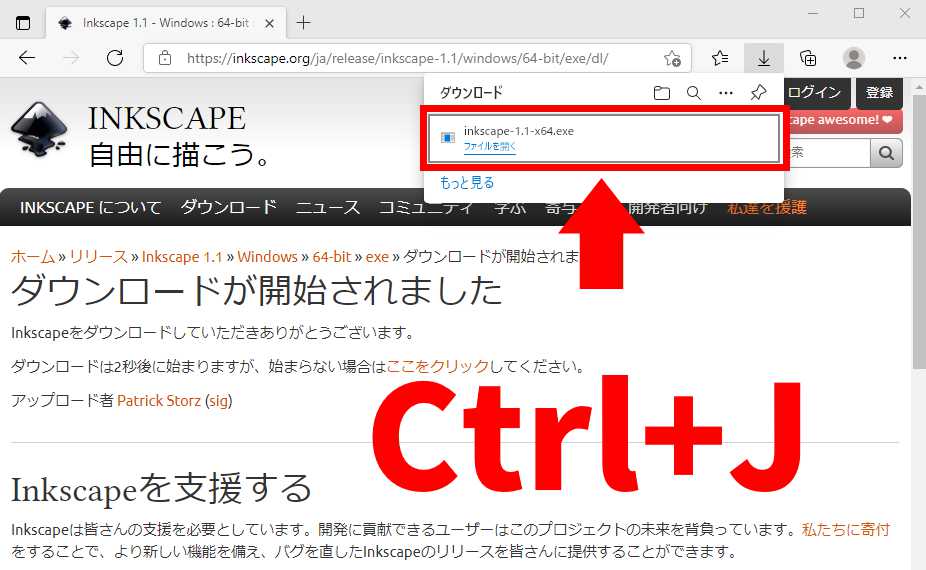Click もっと見る in Downloads panel
The height and width of the screenshot is (570, 926).
(x=467, y=183)
